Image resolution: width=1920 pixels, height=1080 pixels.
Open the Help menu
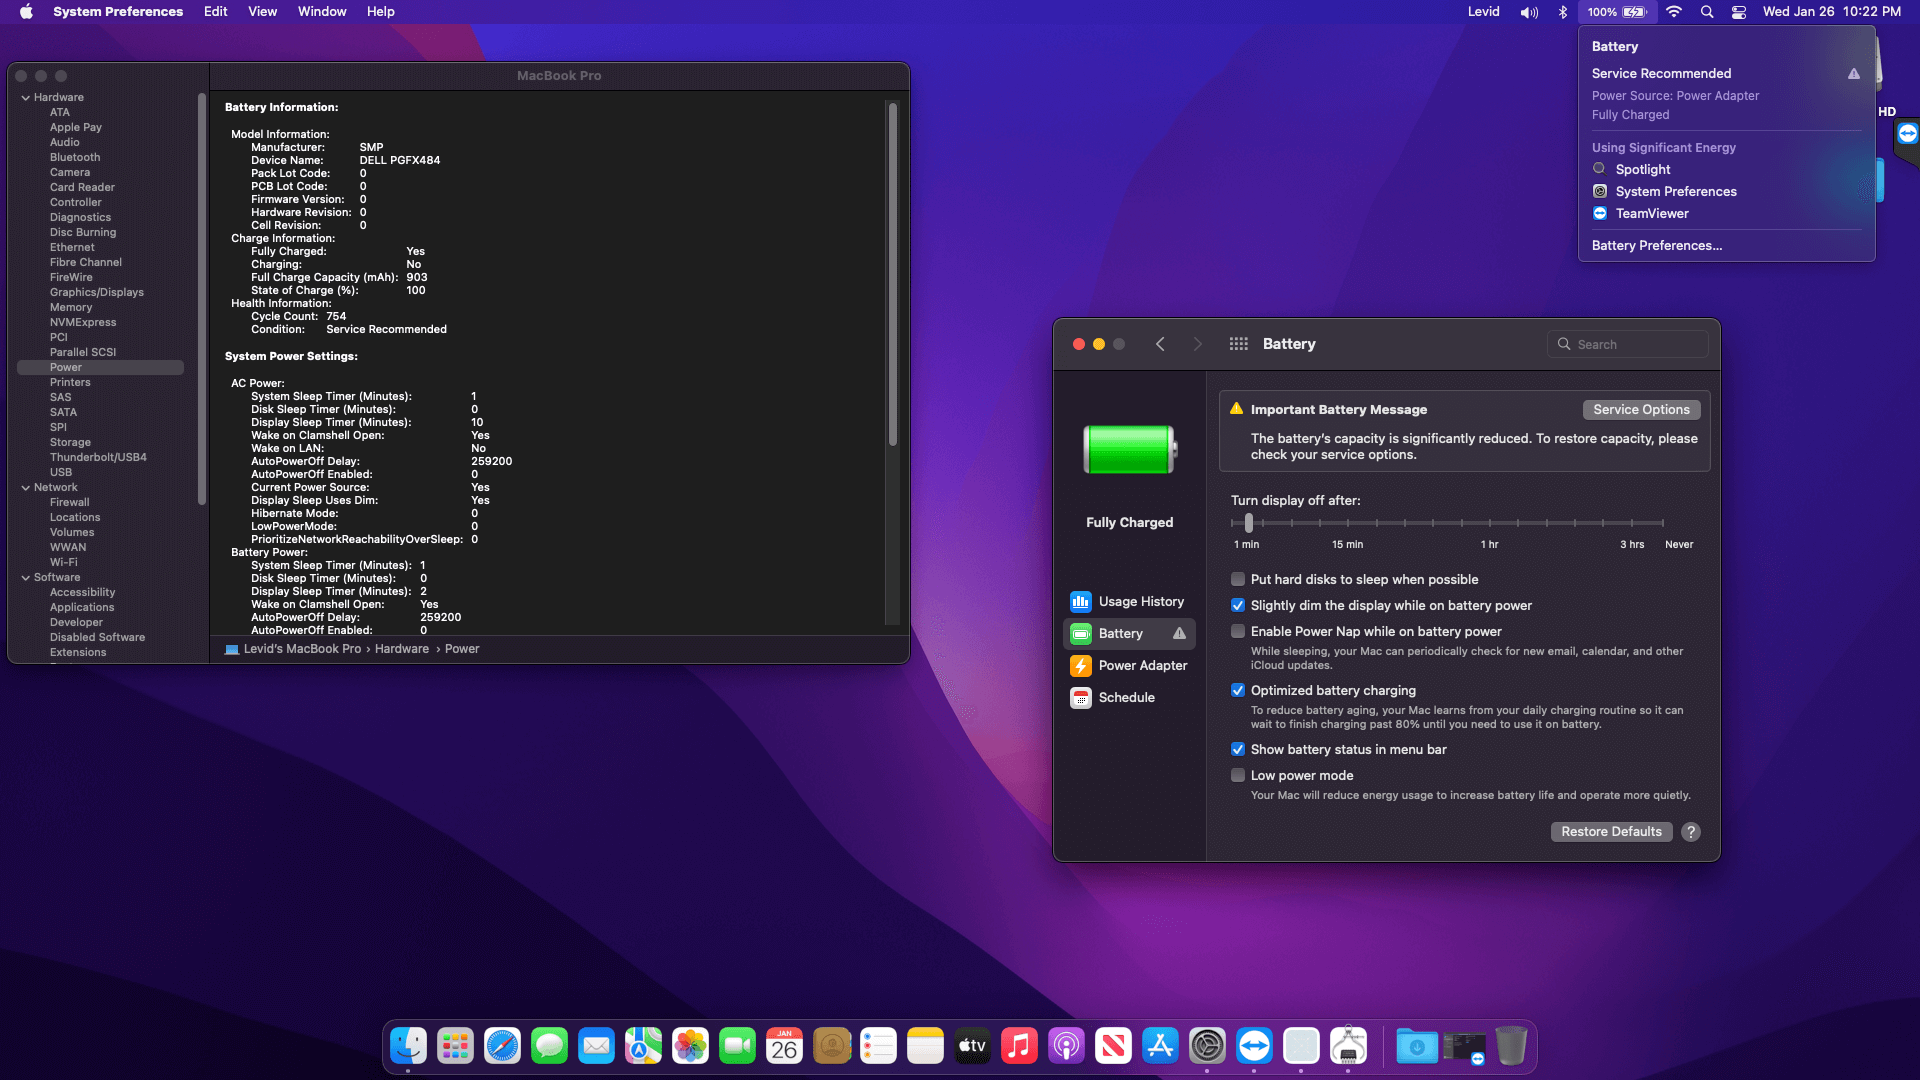tap(380, 12)
